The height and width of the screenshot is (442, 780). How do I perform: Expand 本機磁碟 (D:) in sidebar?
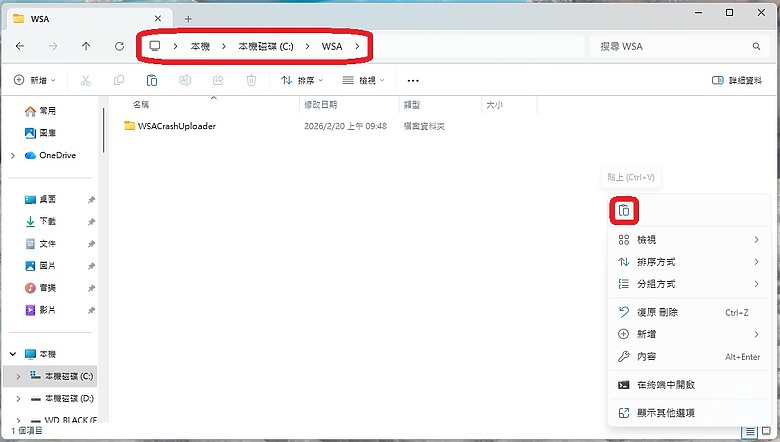coord(18,399)
